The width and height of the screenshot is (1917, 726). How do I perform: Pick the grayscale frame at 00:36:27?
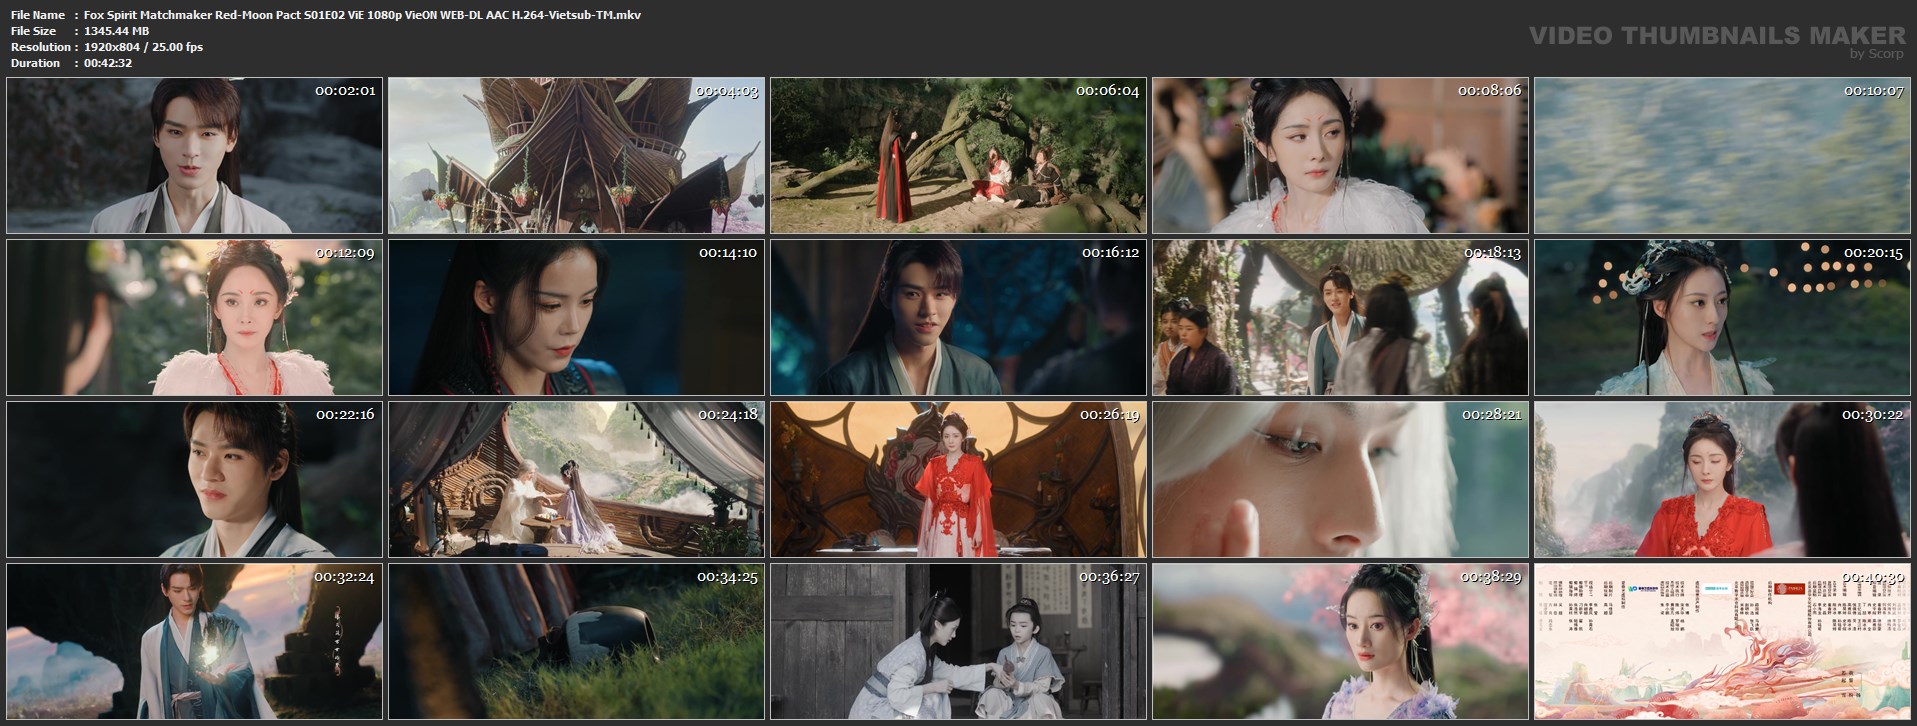(x=958, y=642)
